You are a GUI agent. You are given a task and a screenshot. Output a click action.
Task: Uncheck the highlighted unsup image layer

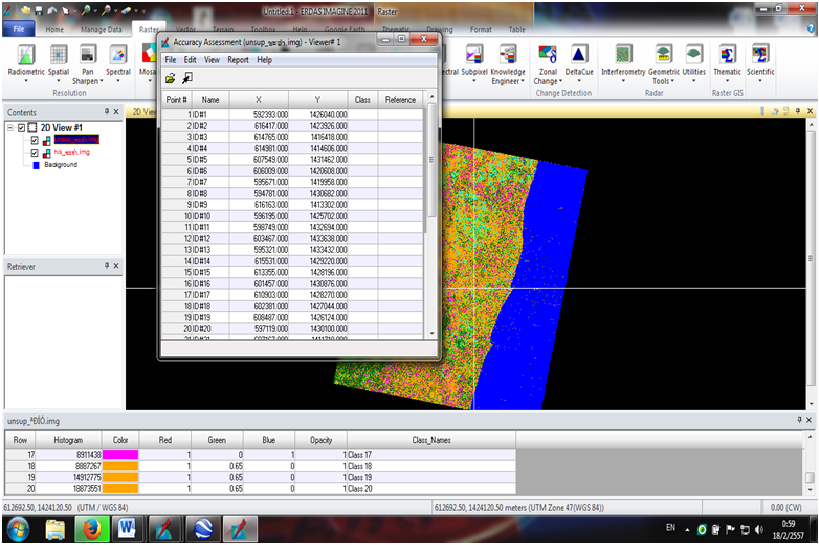point(35,141)
